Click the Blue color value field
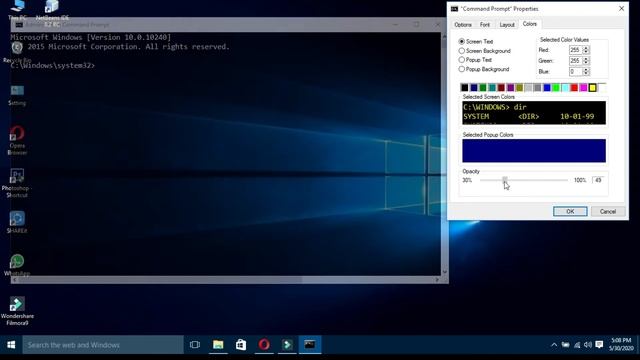This screenshot has height=360, width=640. [576, 71]
